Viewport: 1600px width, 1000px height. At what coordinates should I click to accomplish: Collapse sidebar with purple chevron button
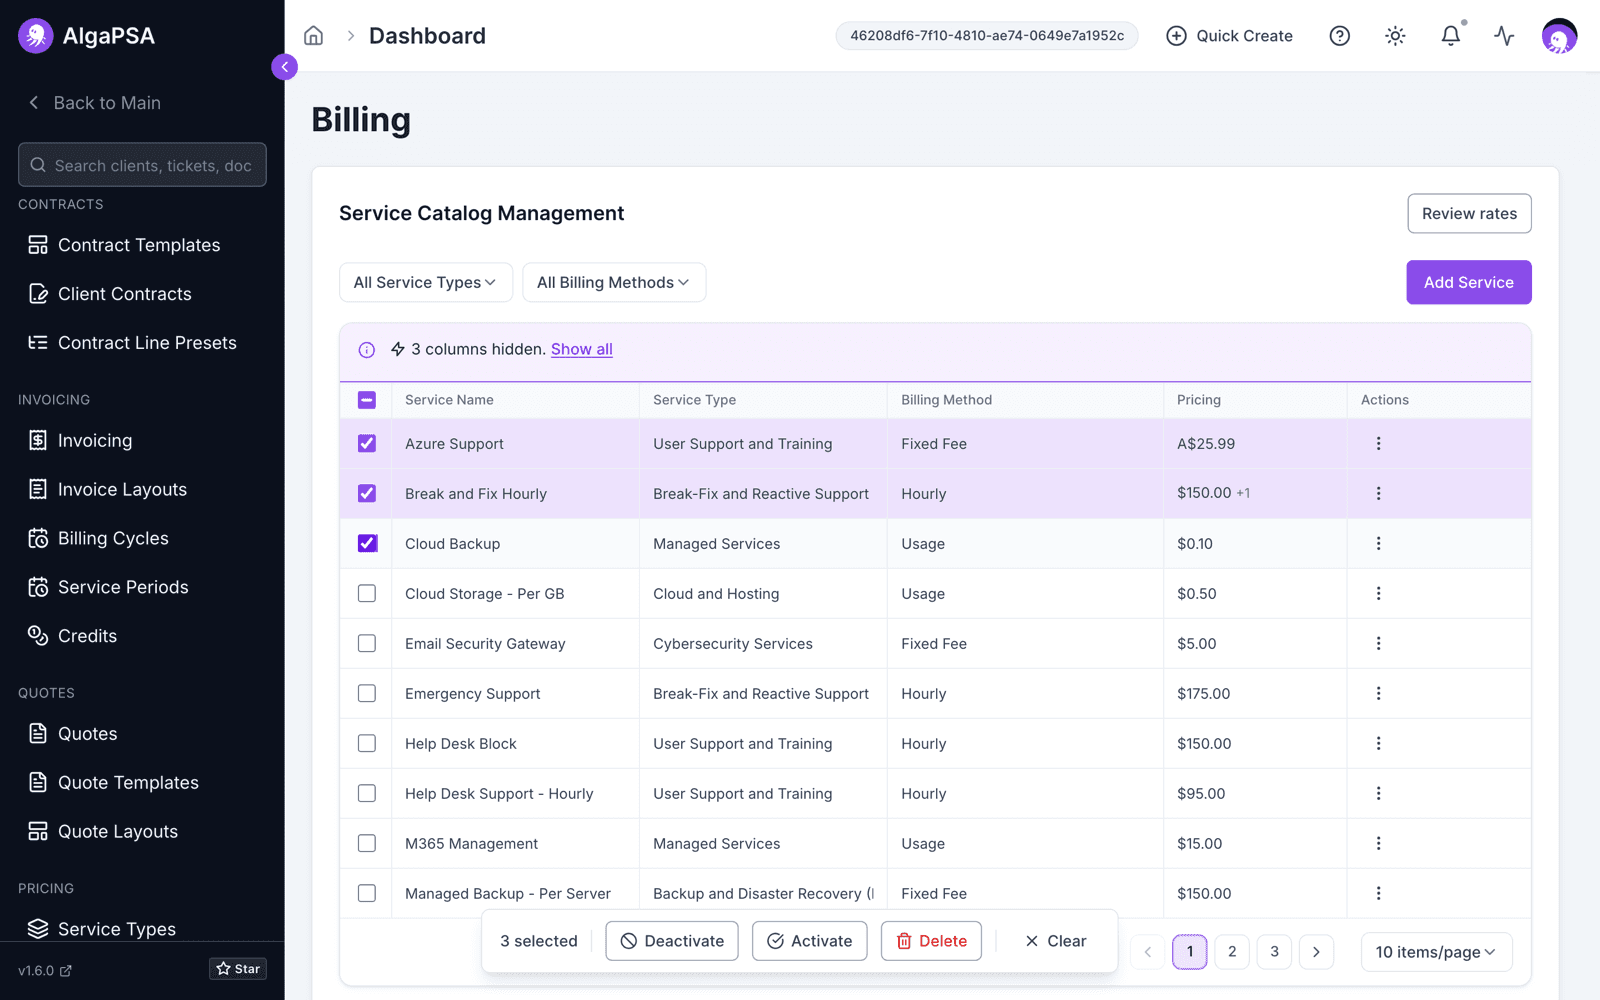pyautogui.click(x=284, y=67)
